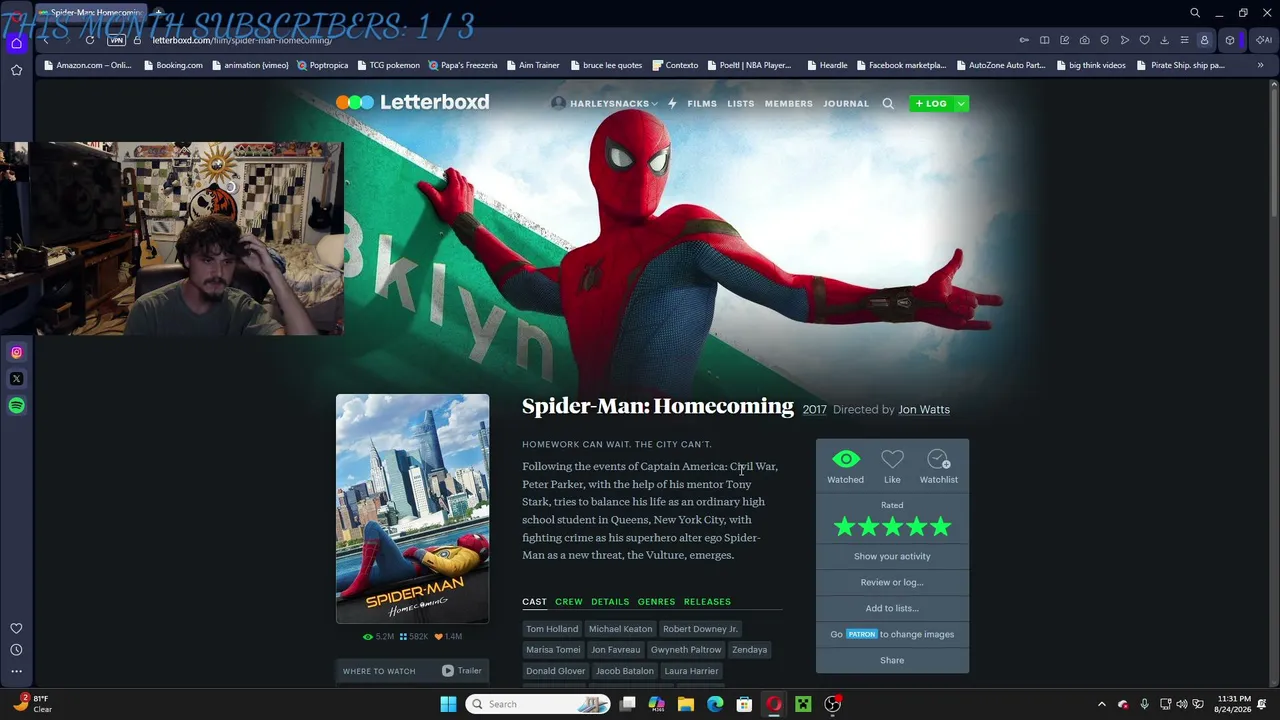Click Show your activity
1280x720 pixels.
892,556
